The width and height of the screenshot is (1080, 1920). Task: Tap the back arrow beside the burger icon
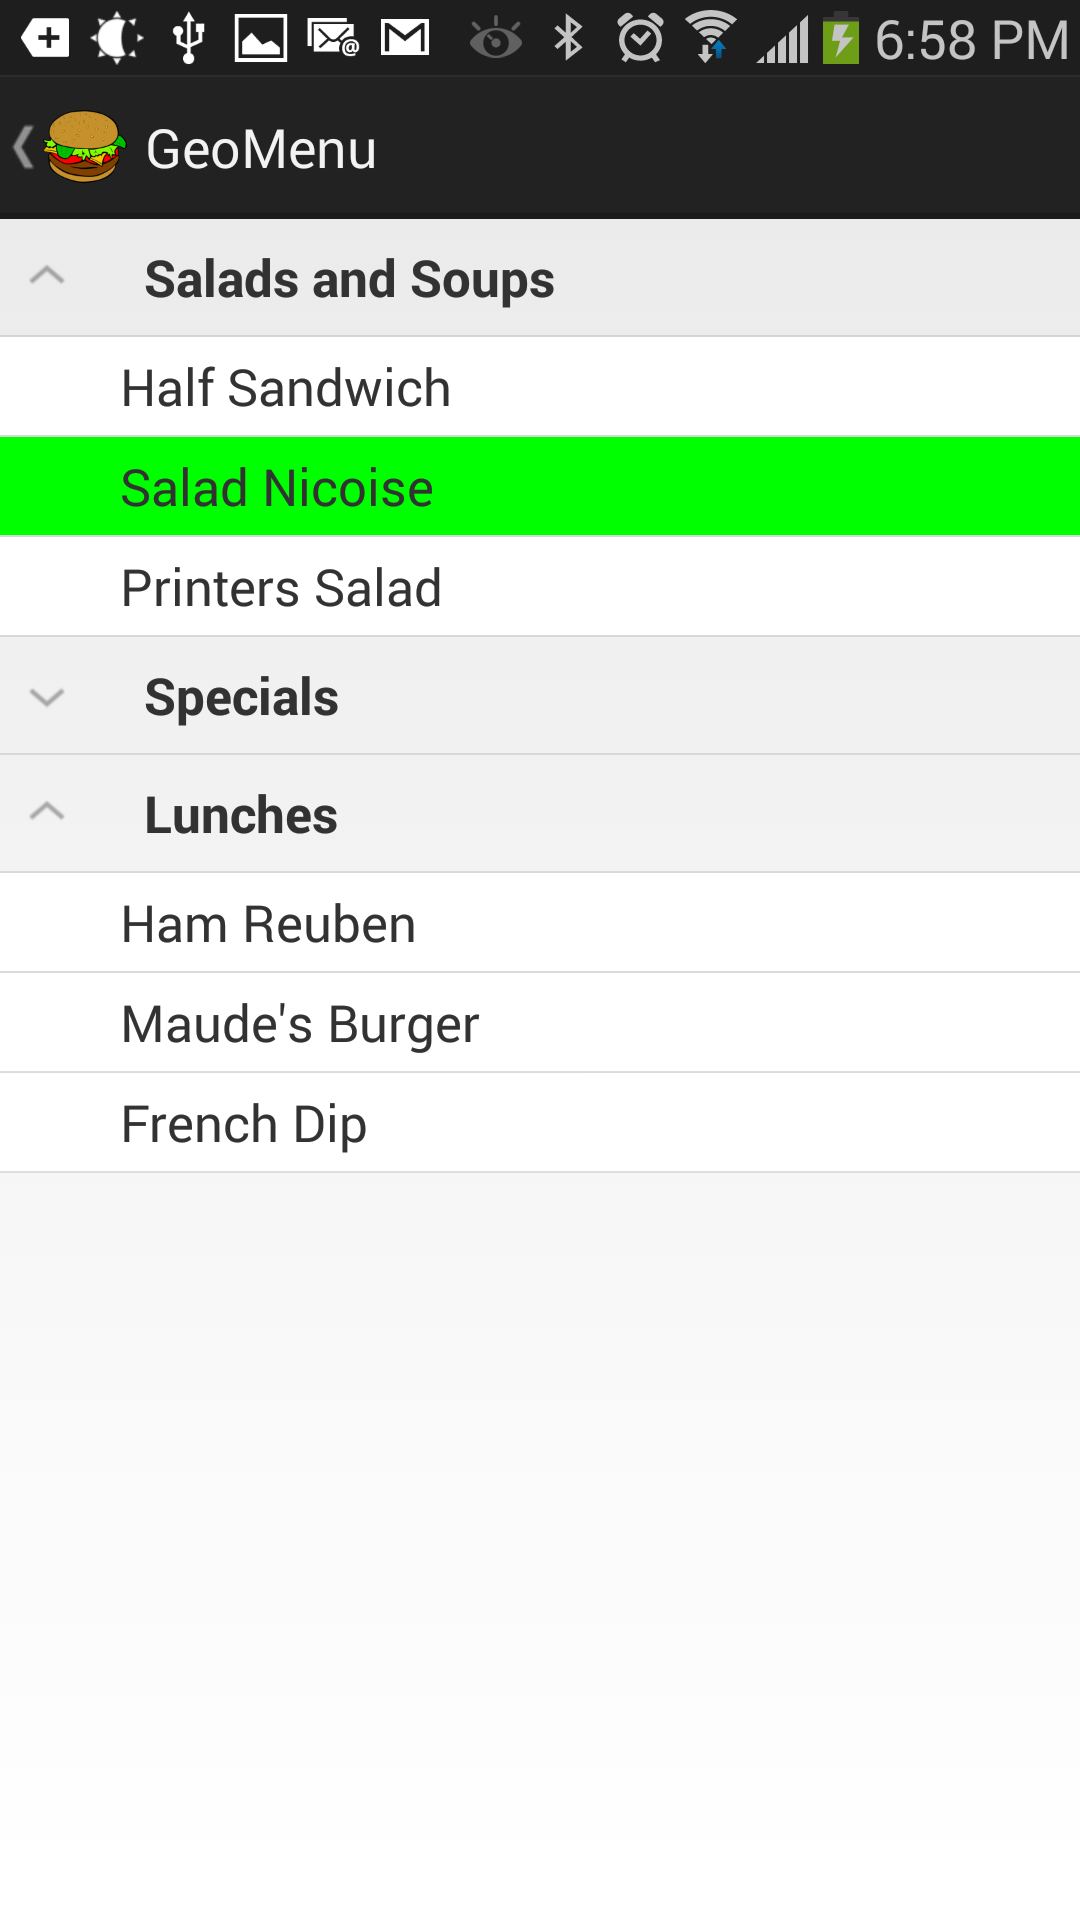23,147
